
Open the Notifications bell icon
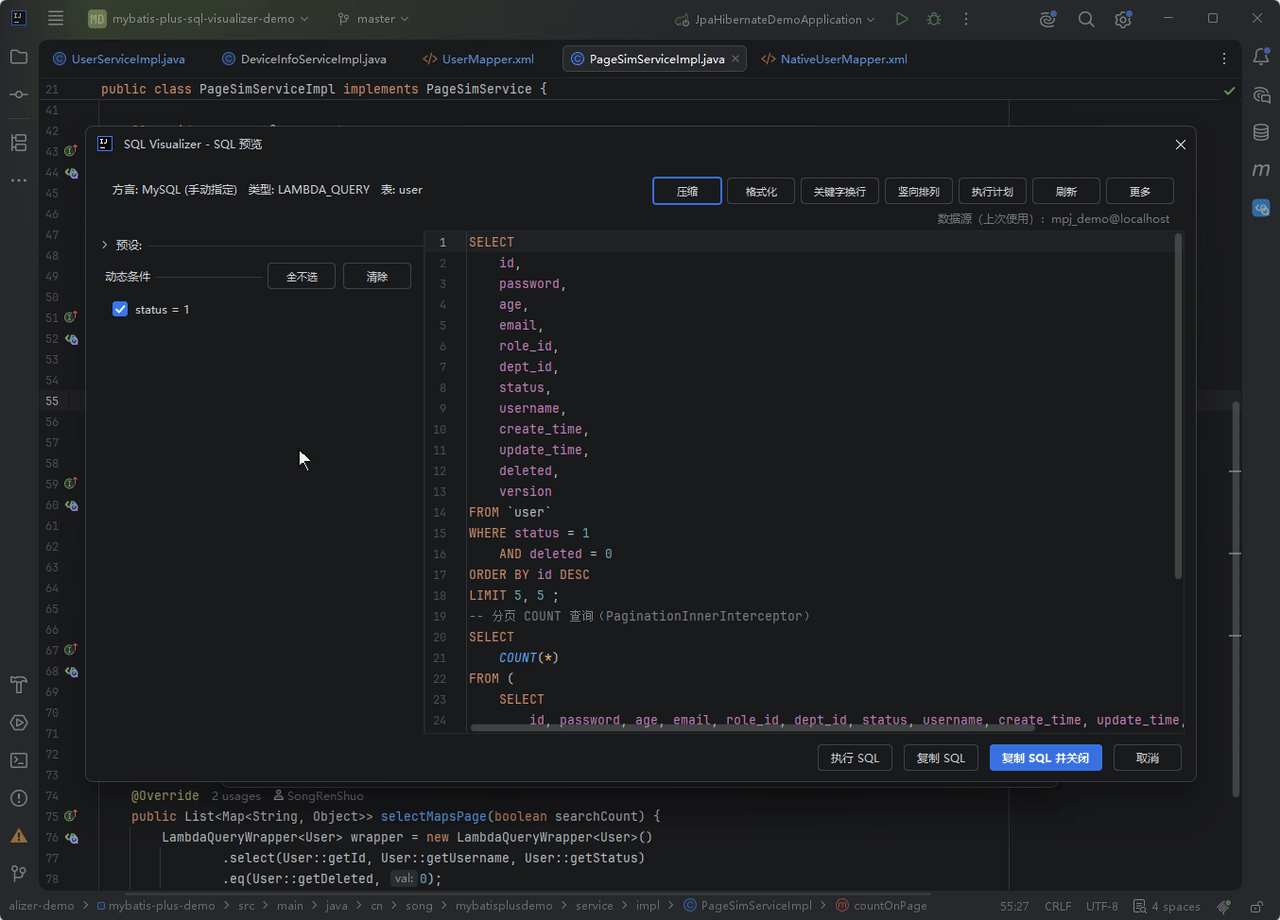(1261, 57)
